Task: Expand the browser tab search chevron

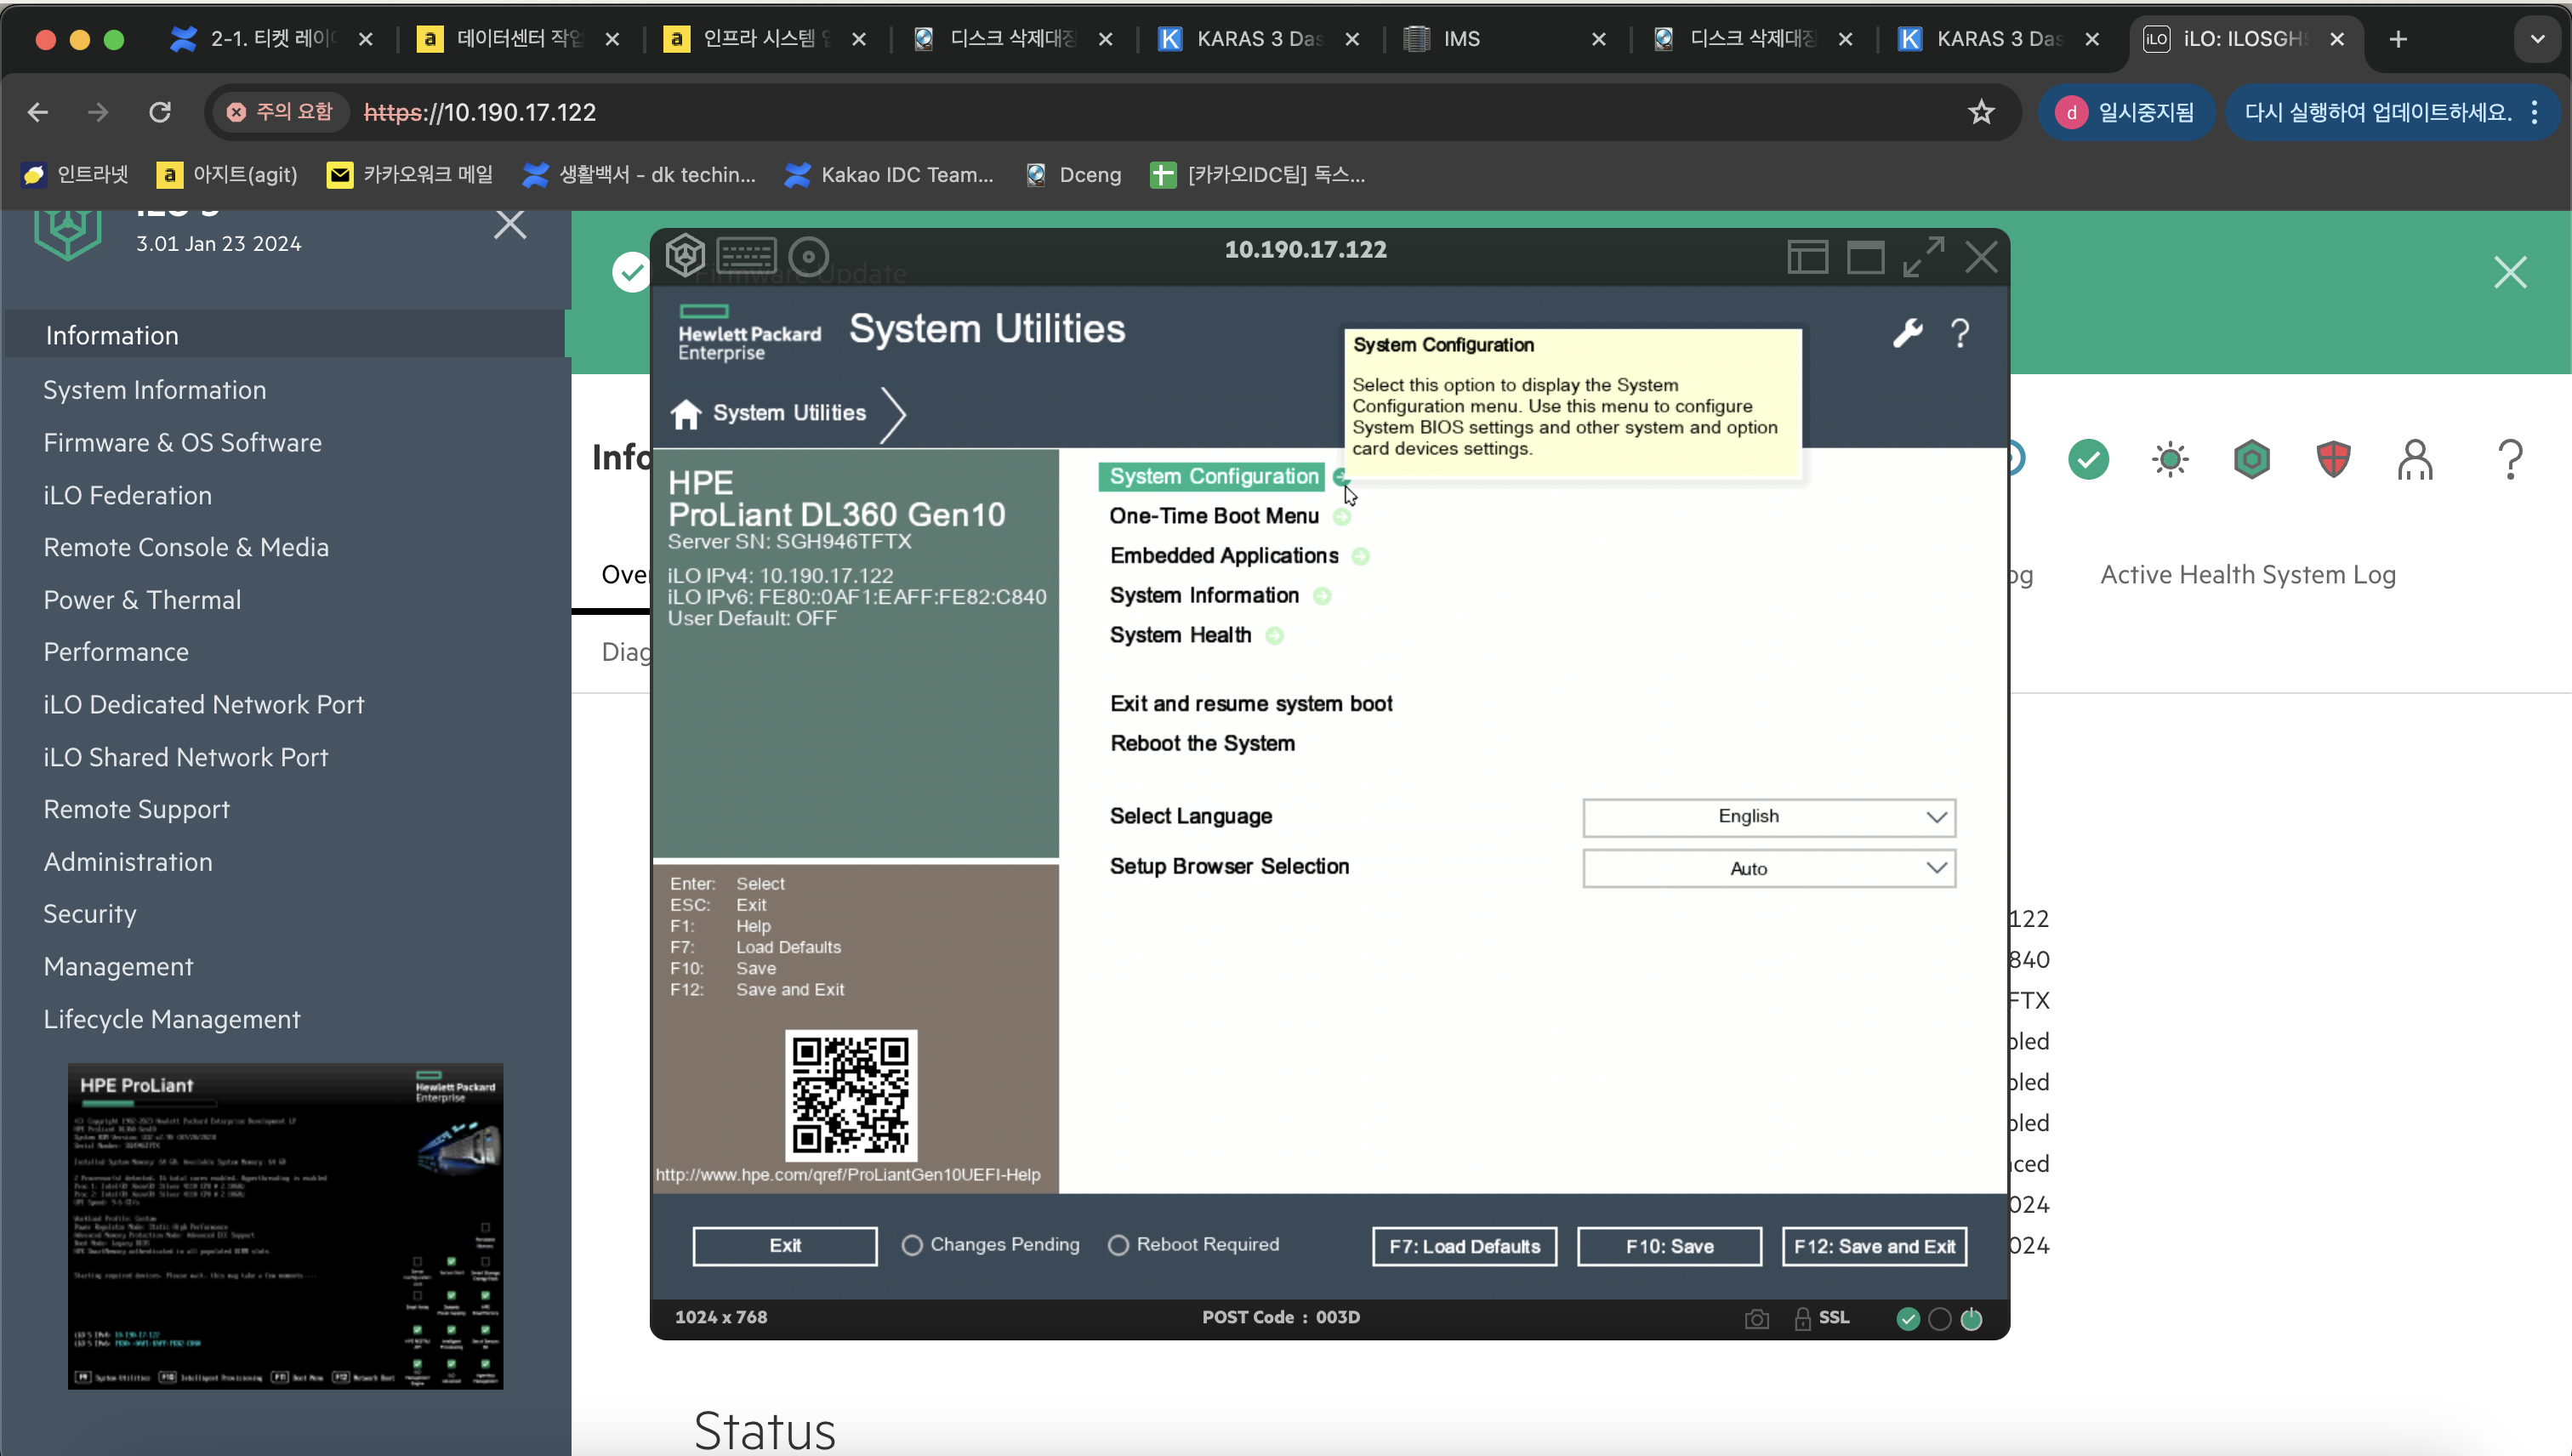Action: tap(2537, 39)
